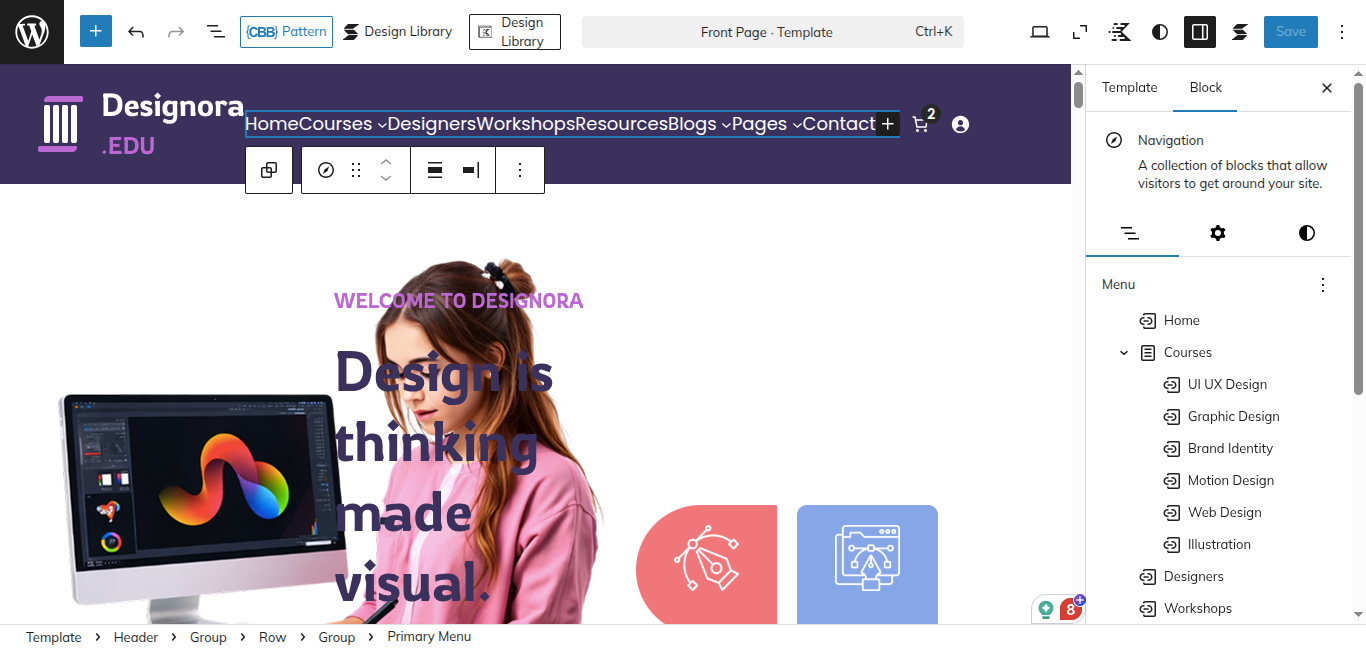Click the user account icon in header
1366x649 pixels.
(960, 125)
